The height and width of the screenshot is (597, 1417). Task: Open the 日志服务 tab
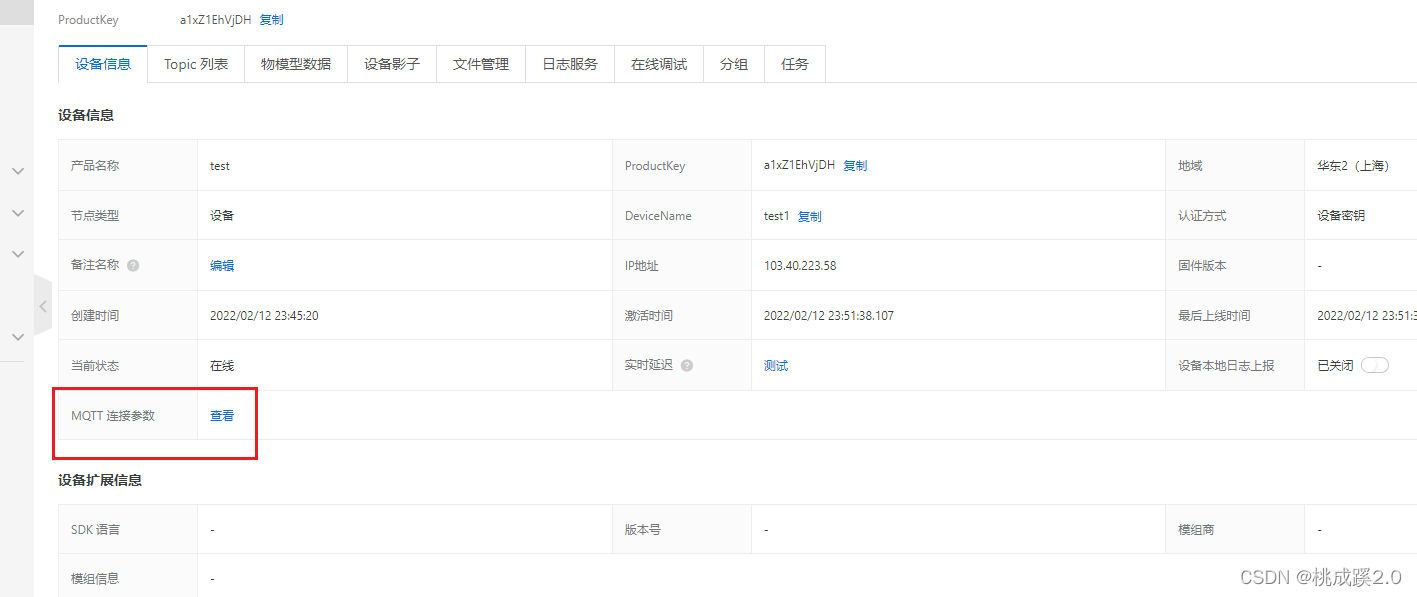click(570, 64)
